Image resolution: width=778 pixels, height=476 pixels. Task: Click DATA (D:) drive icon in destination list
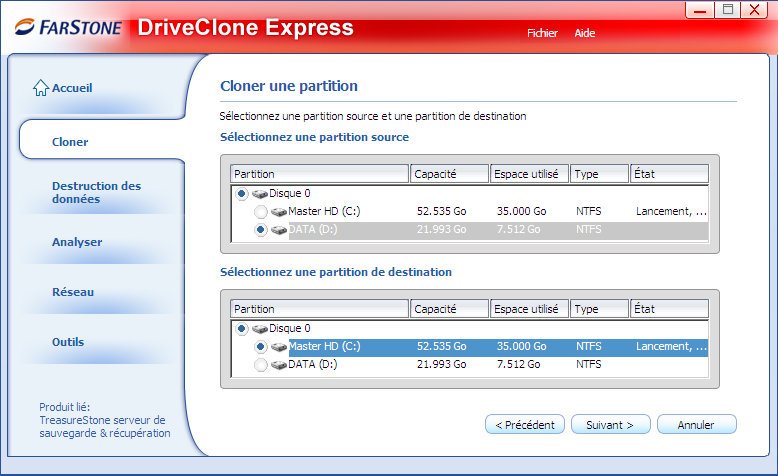pyautogui.click(x=279, y=365)
